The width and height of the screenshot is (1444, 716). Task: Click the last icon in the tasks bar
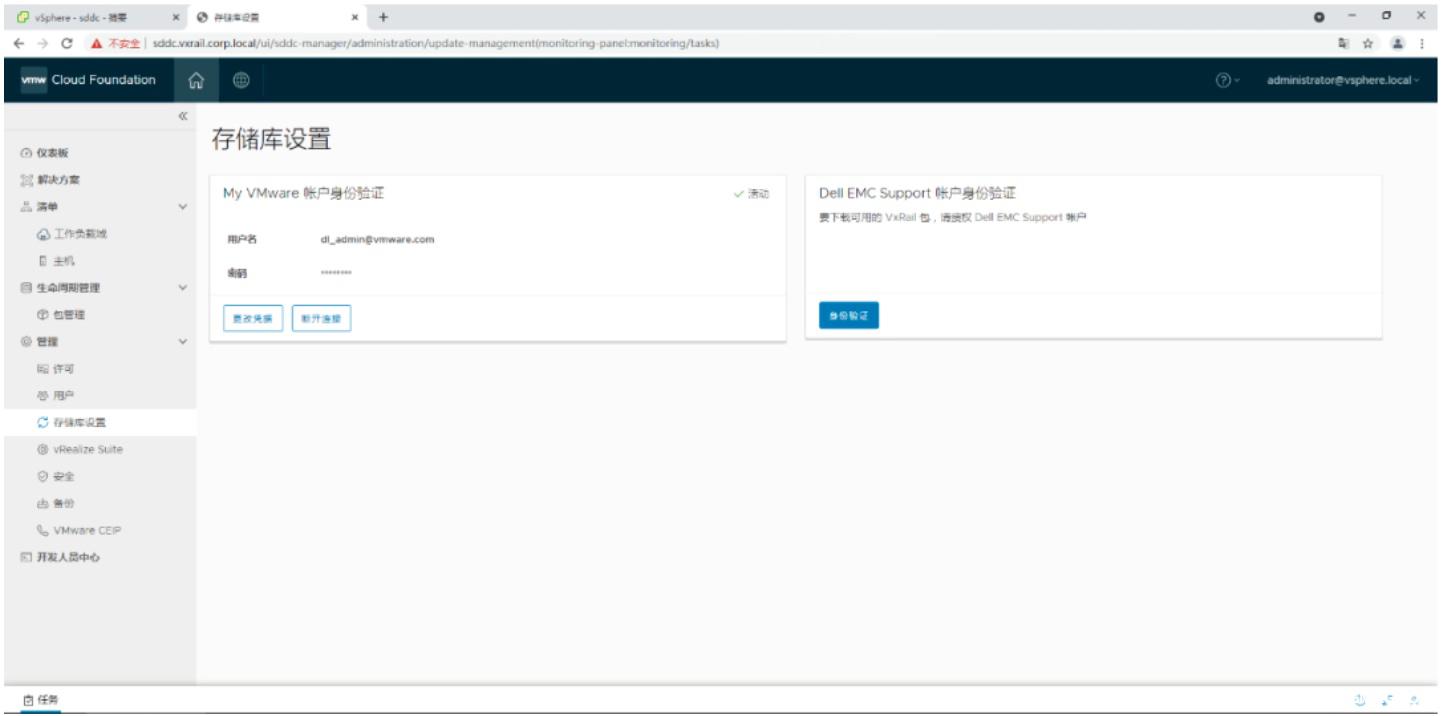point(1414,701)
